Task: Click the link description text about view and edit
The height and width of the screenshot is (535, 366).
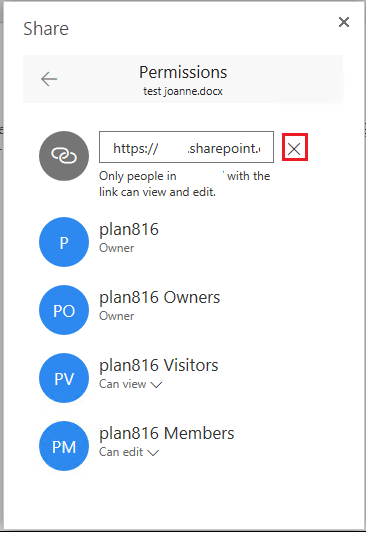Action: (185, 184)
